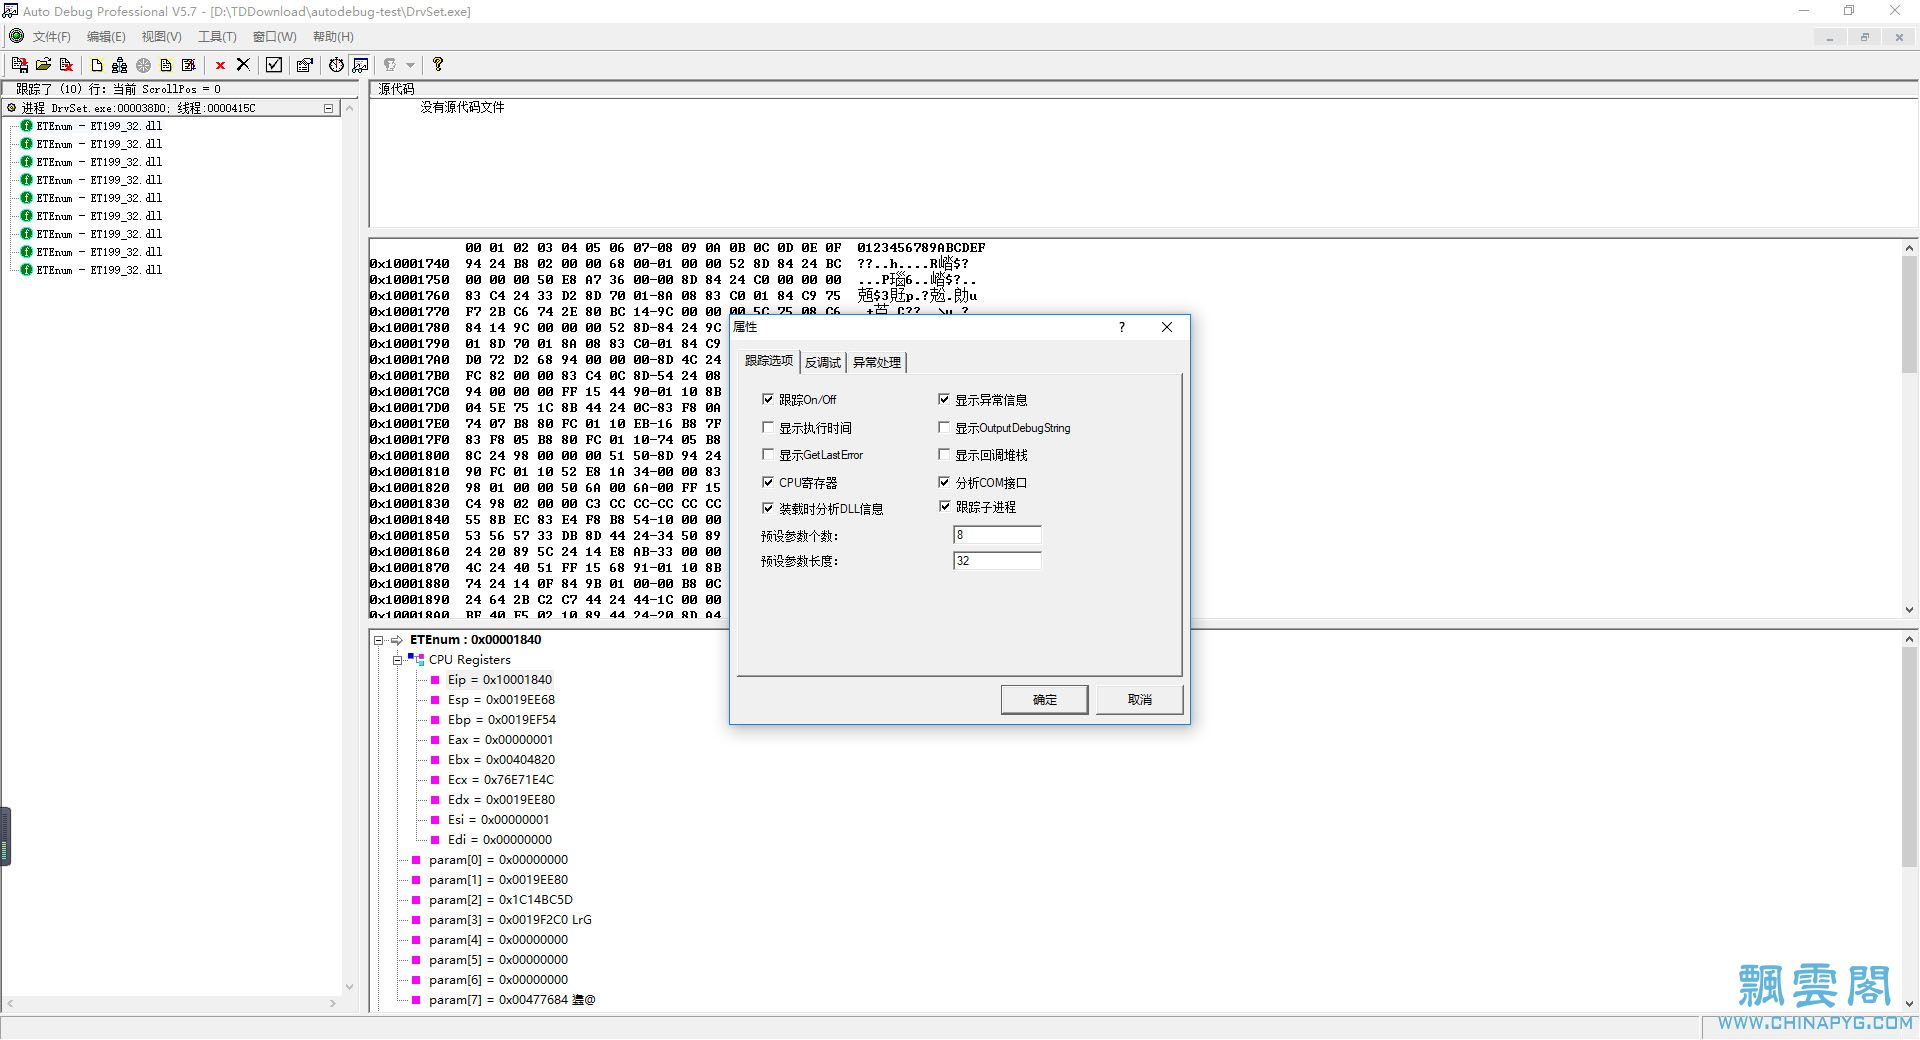
Task: Click the new blank document toolbar icon
Action: (97, 65)
